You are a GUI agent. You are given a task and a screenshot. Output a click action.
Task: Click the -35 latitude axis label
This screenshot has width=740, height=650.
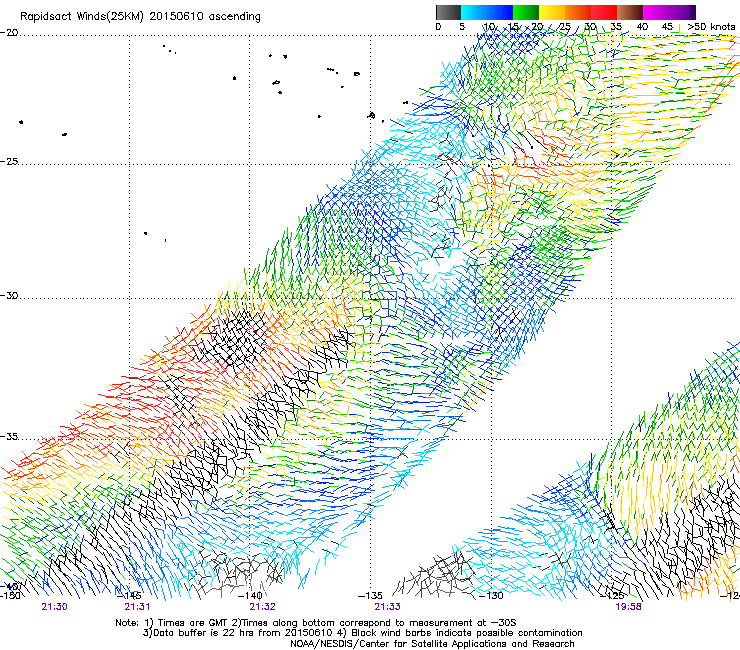(9, 437)
